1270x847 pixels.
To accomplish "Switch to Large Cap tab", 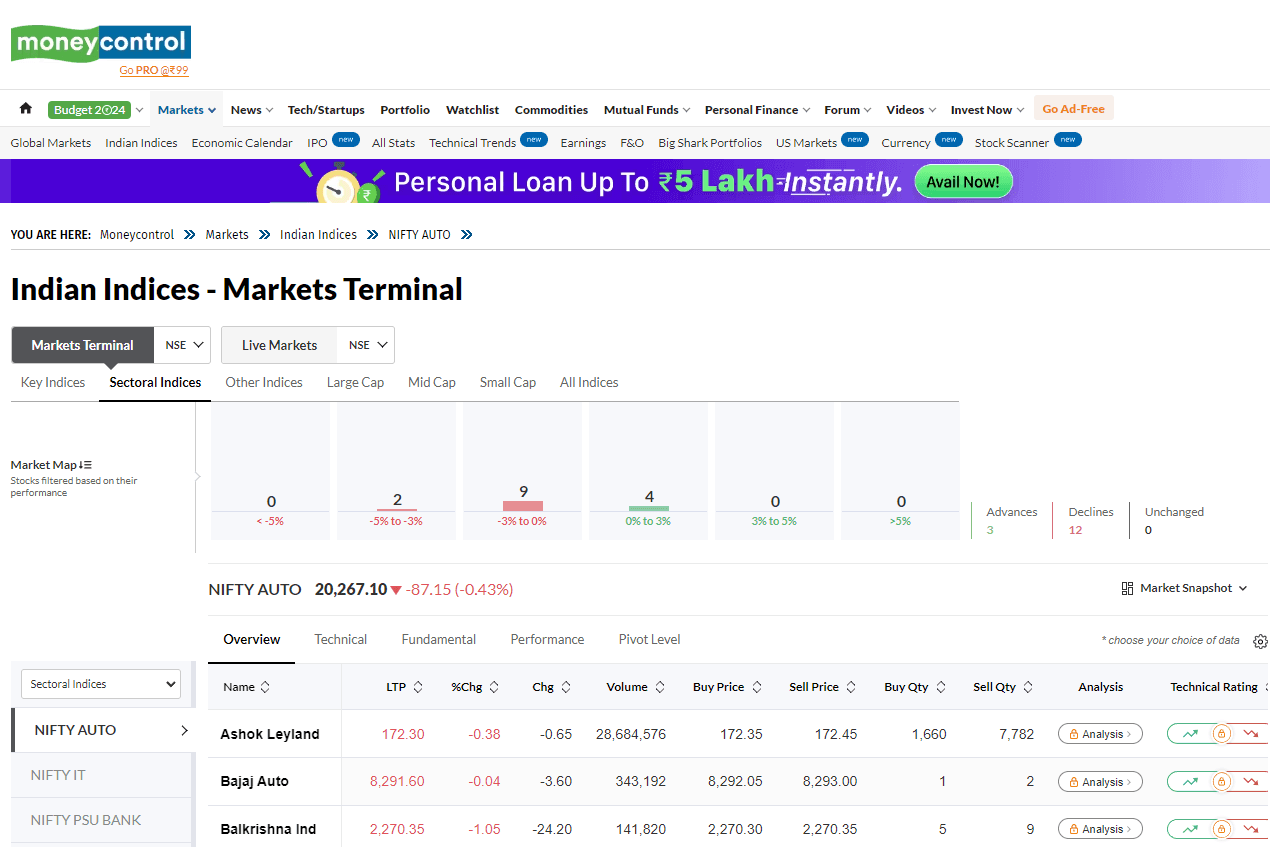I will point(355,382).
